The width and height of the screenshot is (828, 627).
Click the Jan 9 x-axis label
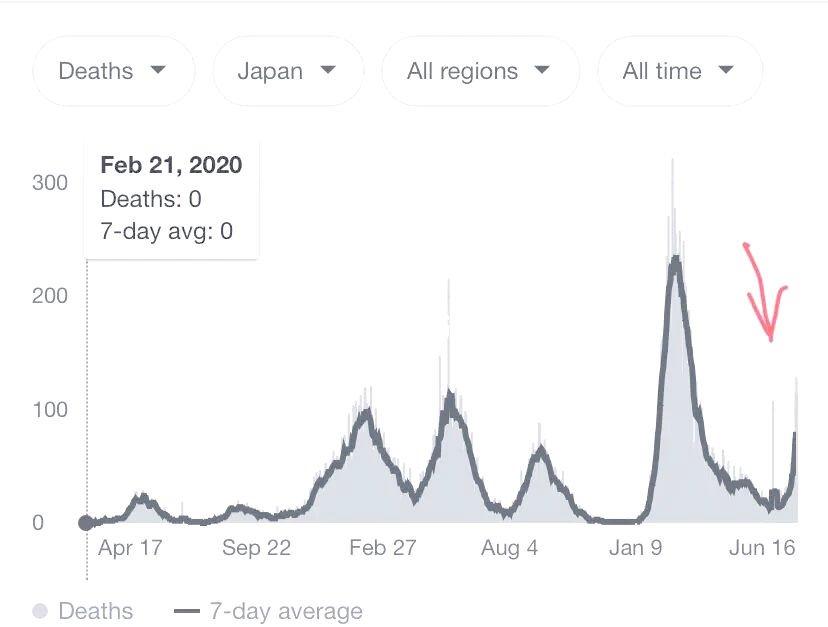coord(635,548)
